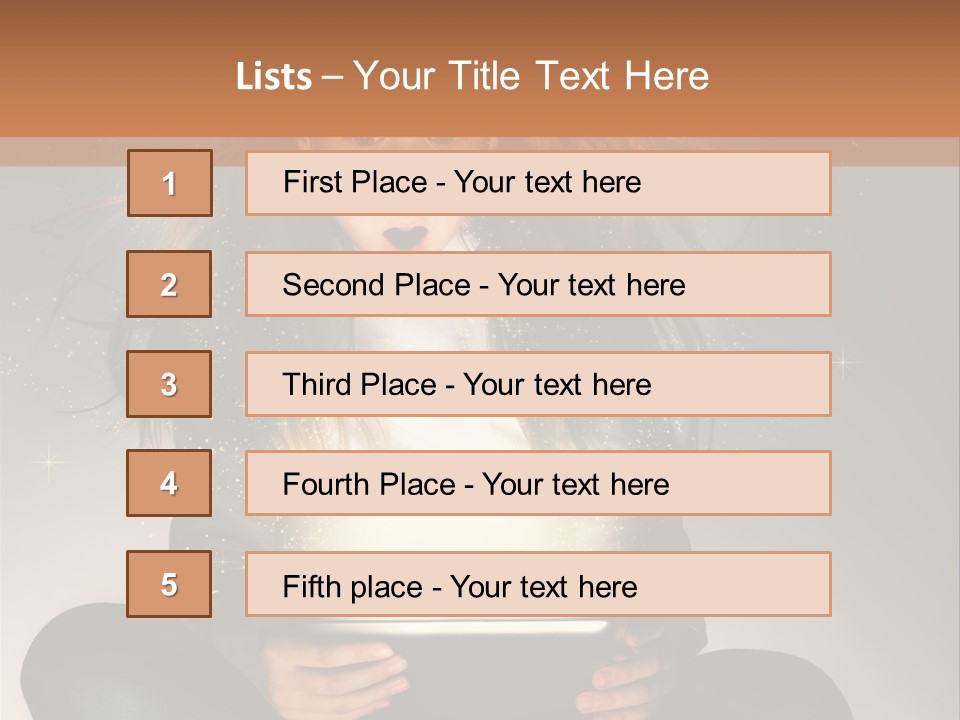The height and width of the screenshot is (720, 960).
Task: Click the "Your Title Text Here" title text
Action: click(x=531, y=76)
